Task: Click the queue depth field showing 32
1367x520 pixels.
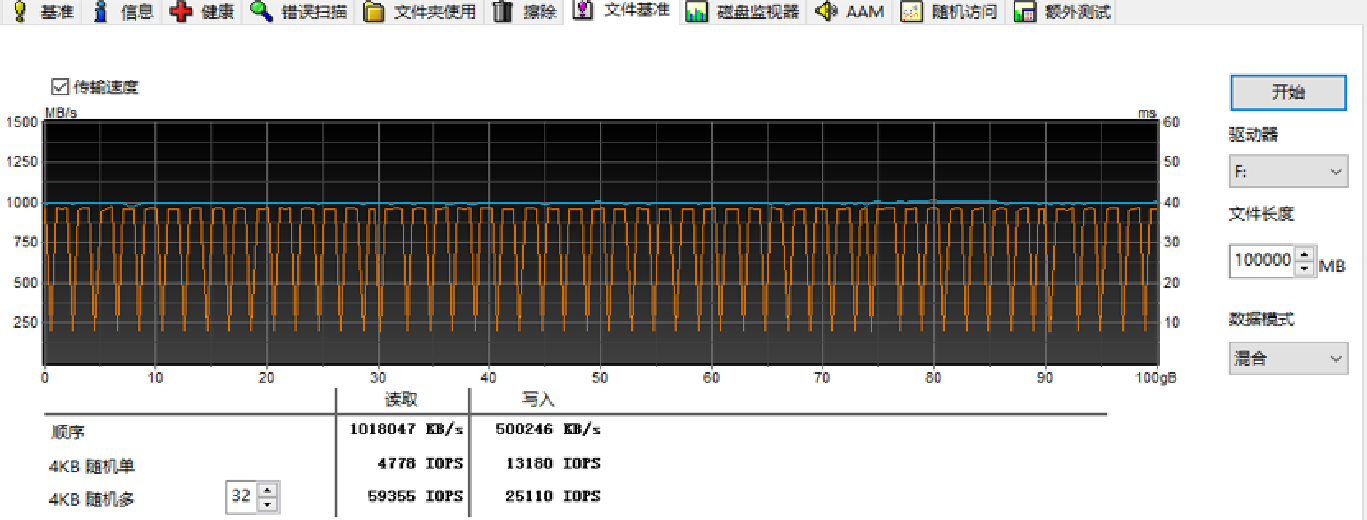Action: click(242, 496)
